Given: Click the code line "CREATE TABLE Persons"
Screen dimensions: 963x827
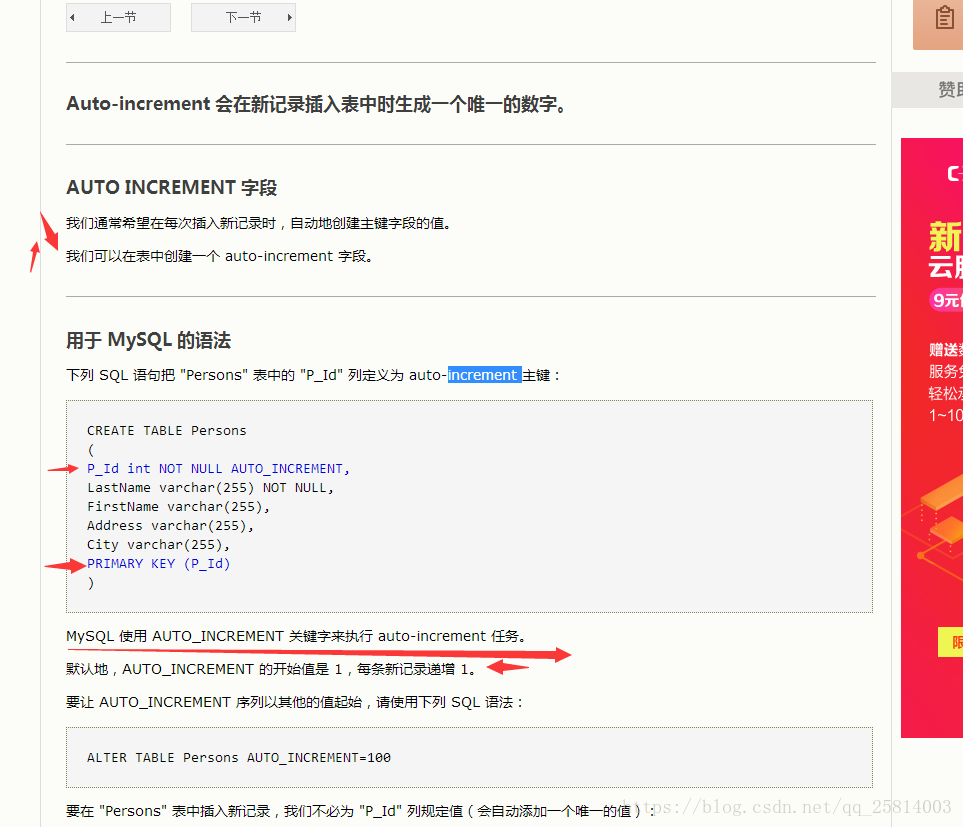Looking at the screenshot, I should (166, 430).
